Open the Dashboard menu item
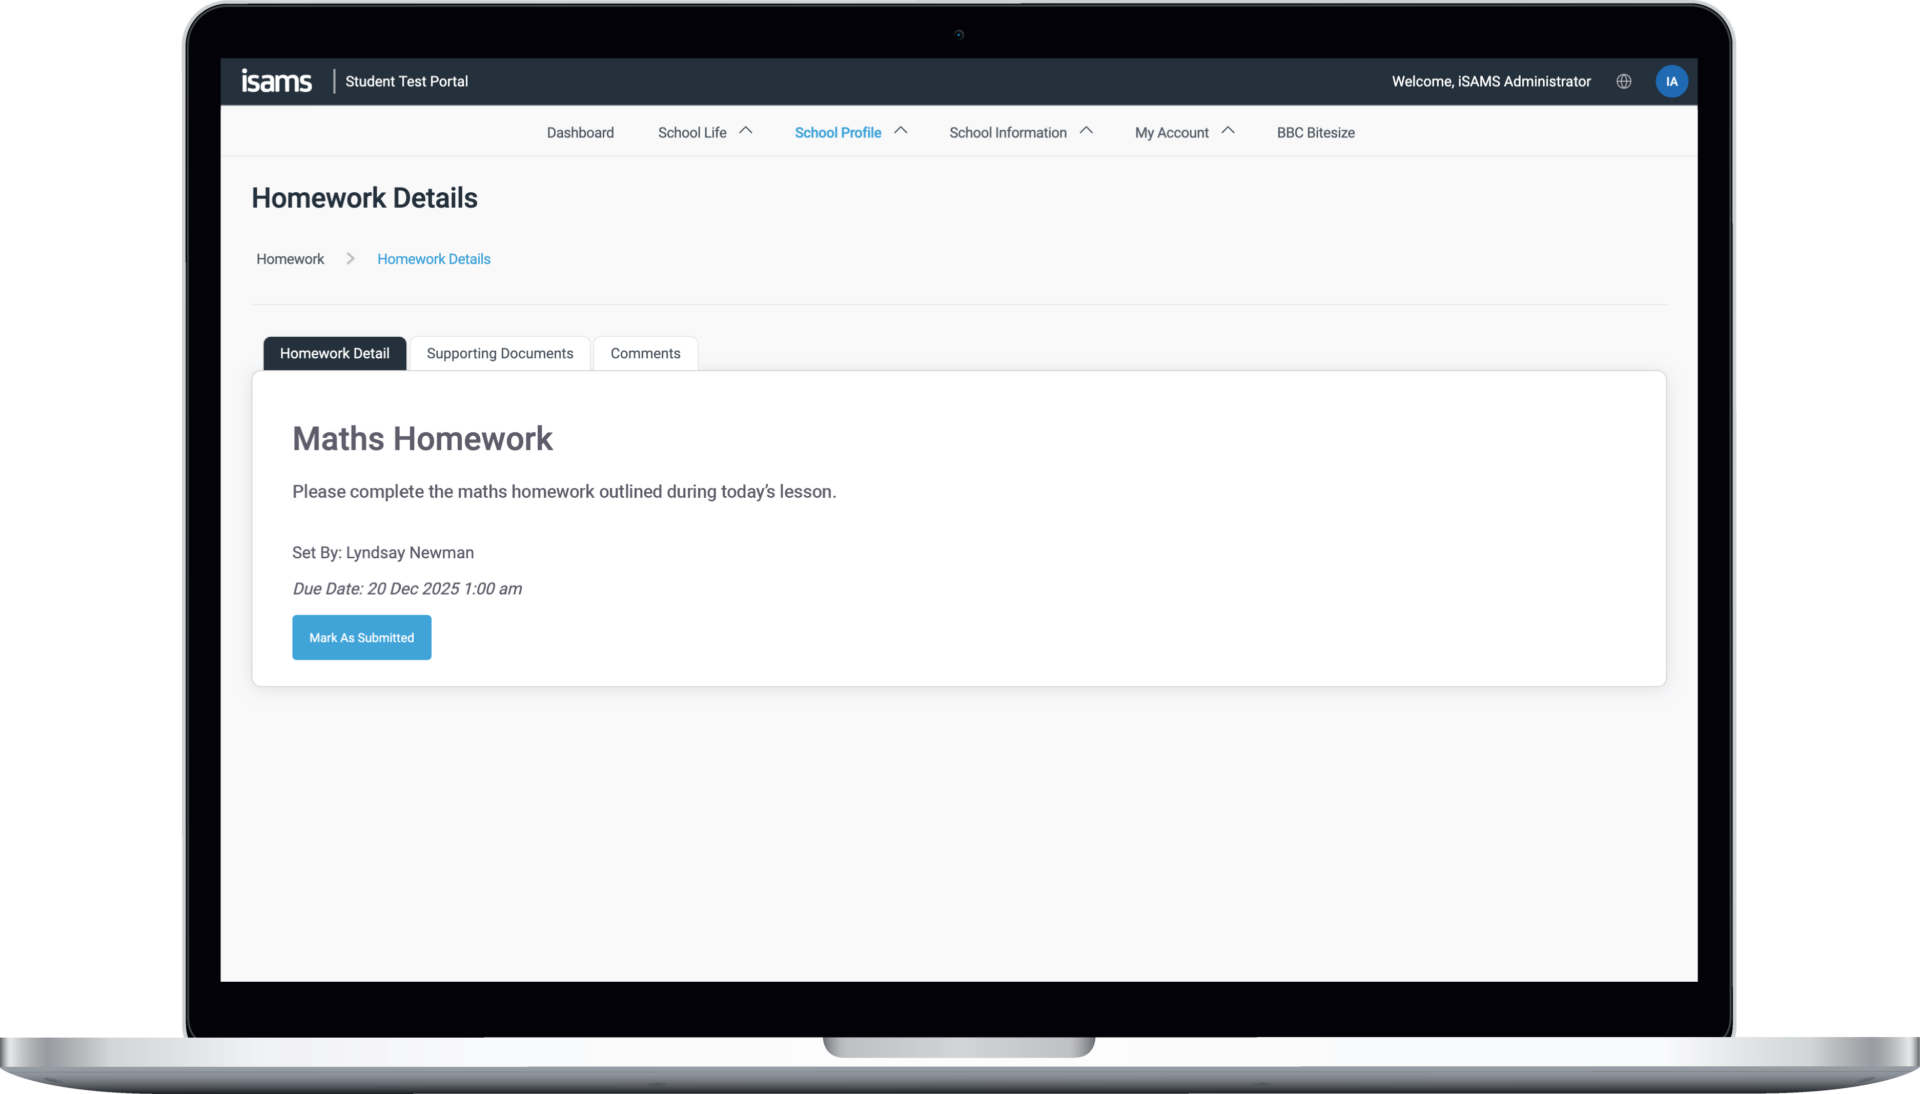This screenshot has width=1920, height=1094. [580, 132]
